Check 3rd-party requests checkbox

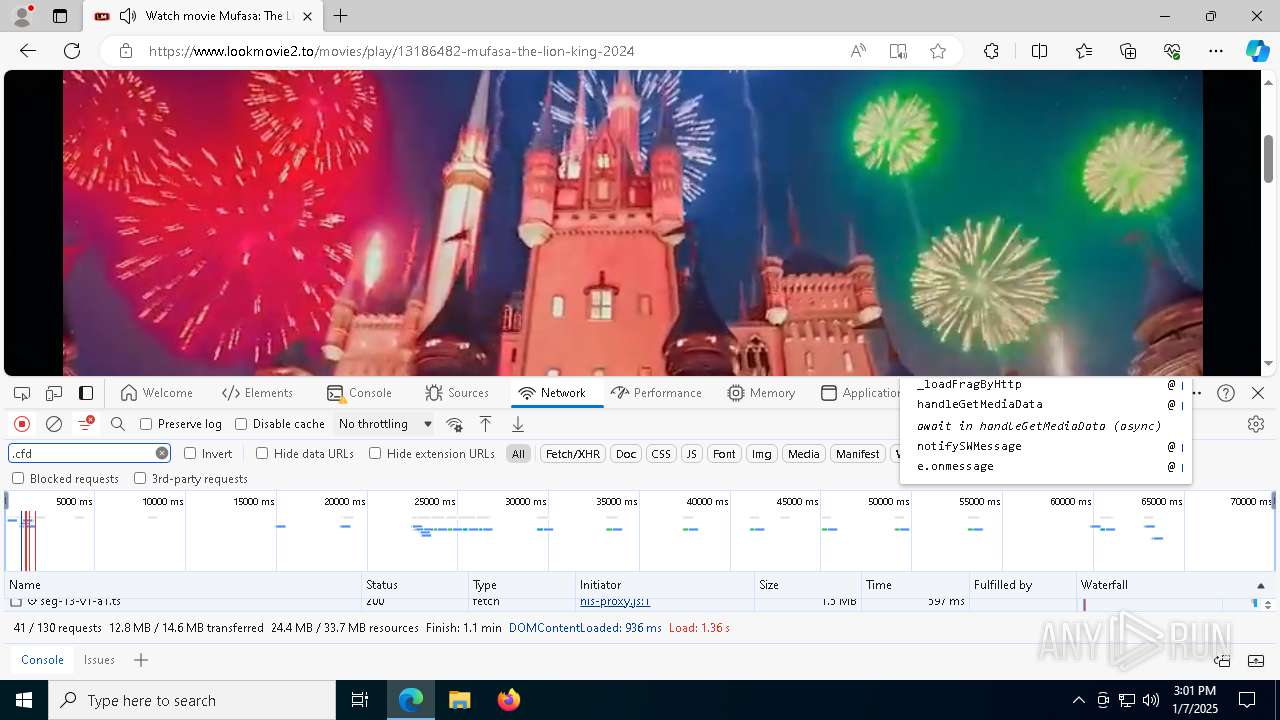pos(140,479)
